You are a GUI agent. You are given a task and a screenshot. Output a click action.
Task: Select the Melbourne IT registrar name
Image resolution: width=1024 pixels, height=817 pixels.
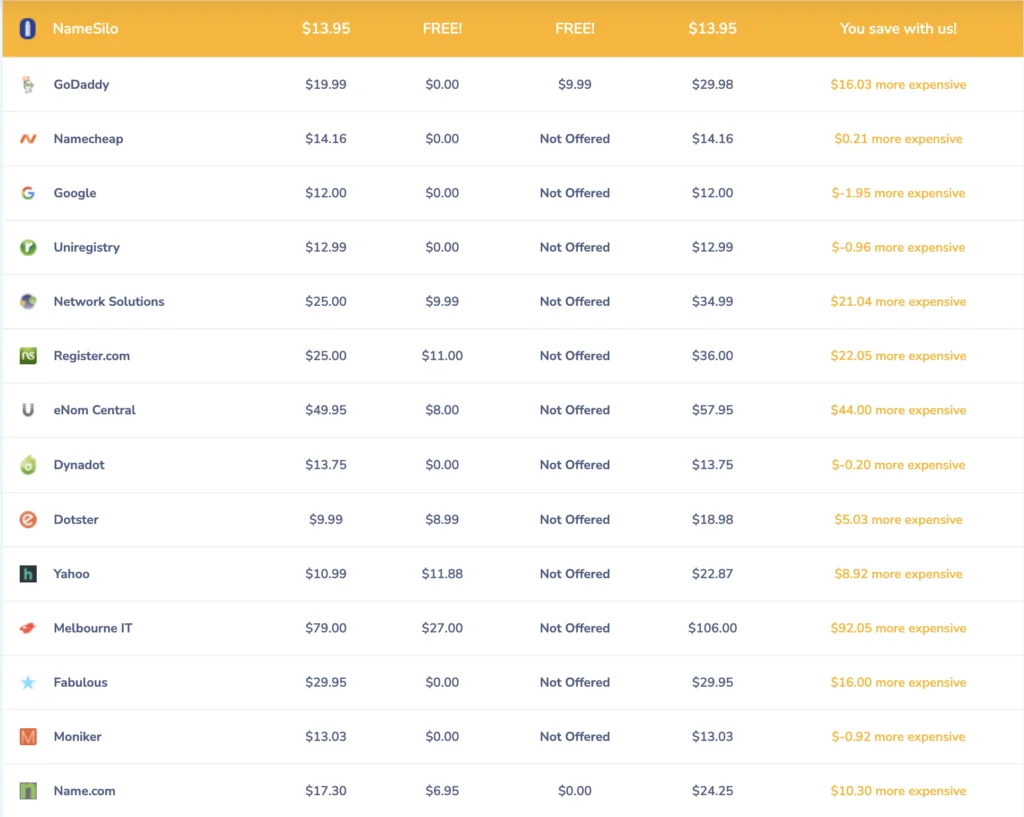point(93,628)
